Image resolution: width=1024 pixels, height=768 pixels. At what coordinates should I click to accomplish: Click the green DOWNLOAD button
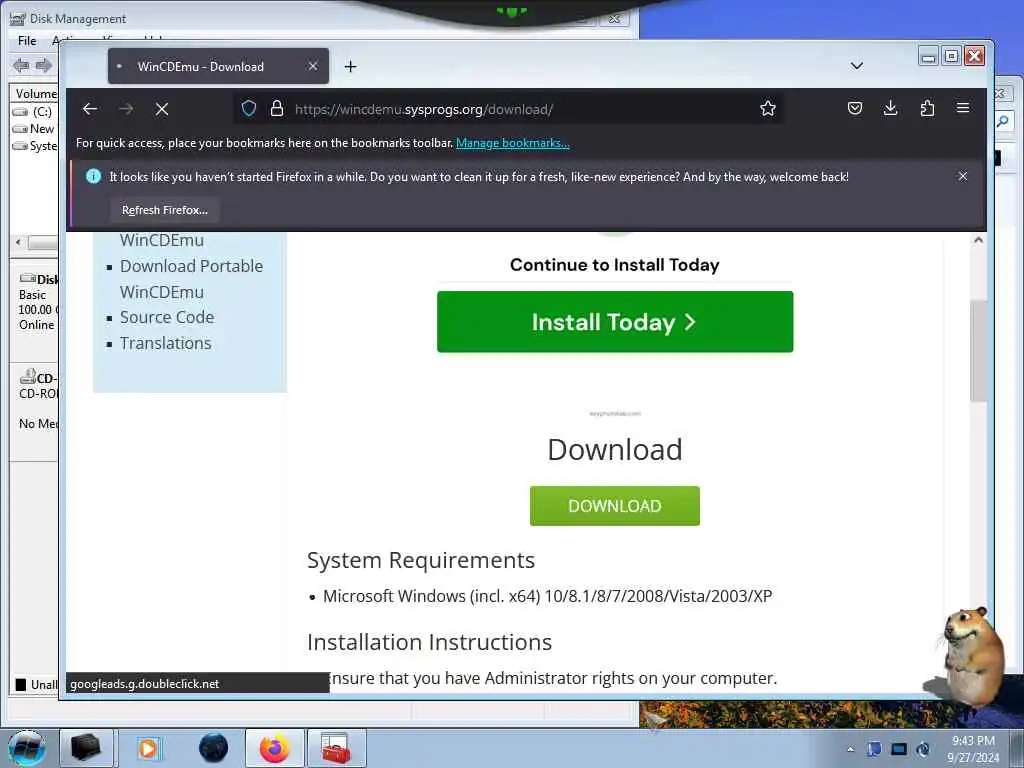(615, 506)
